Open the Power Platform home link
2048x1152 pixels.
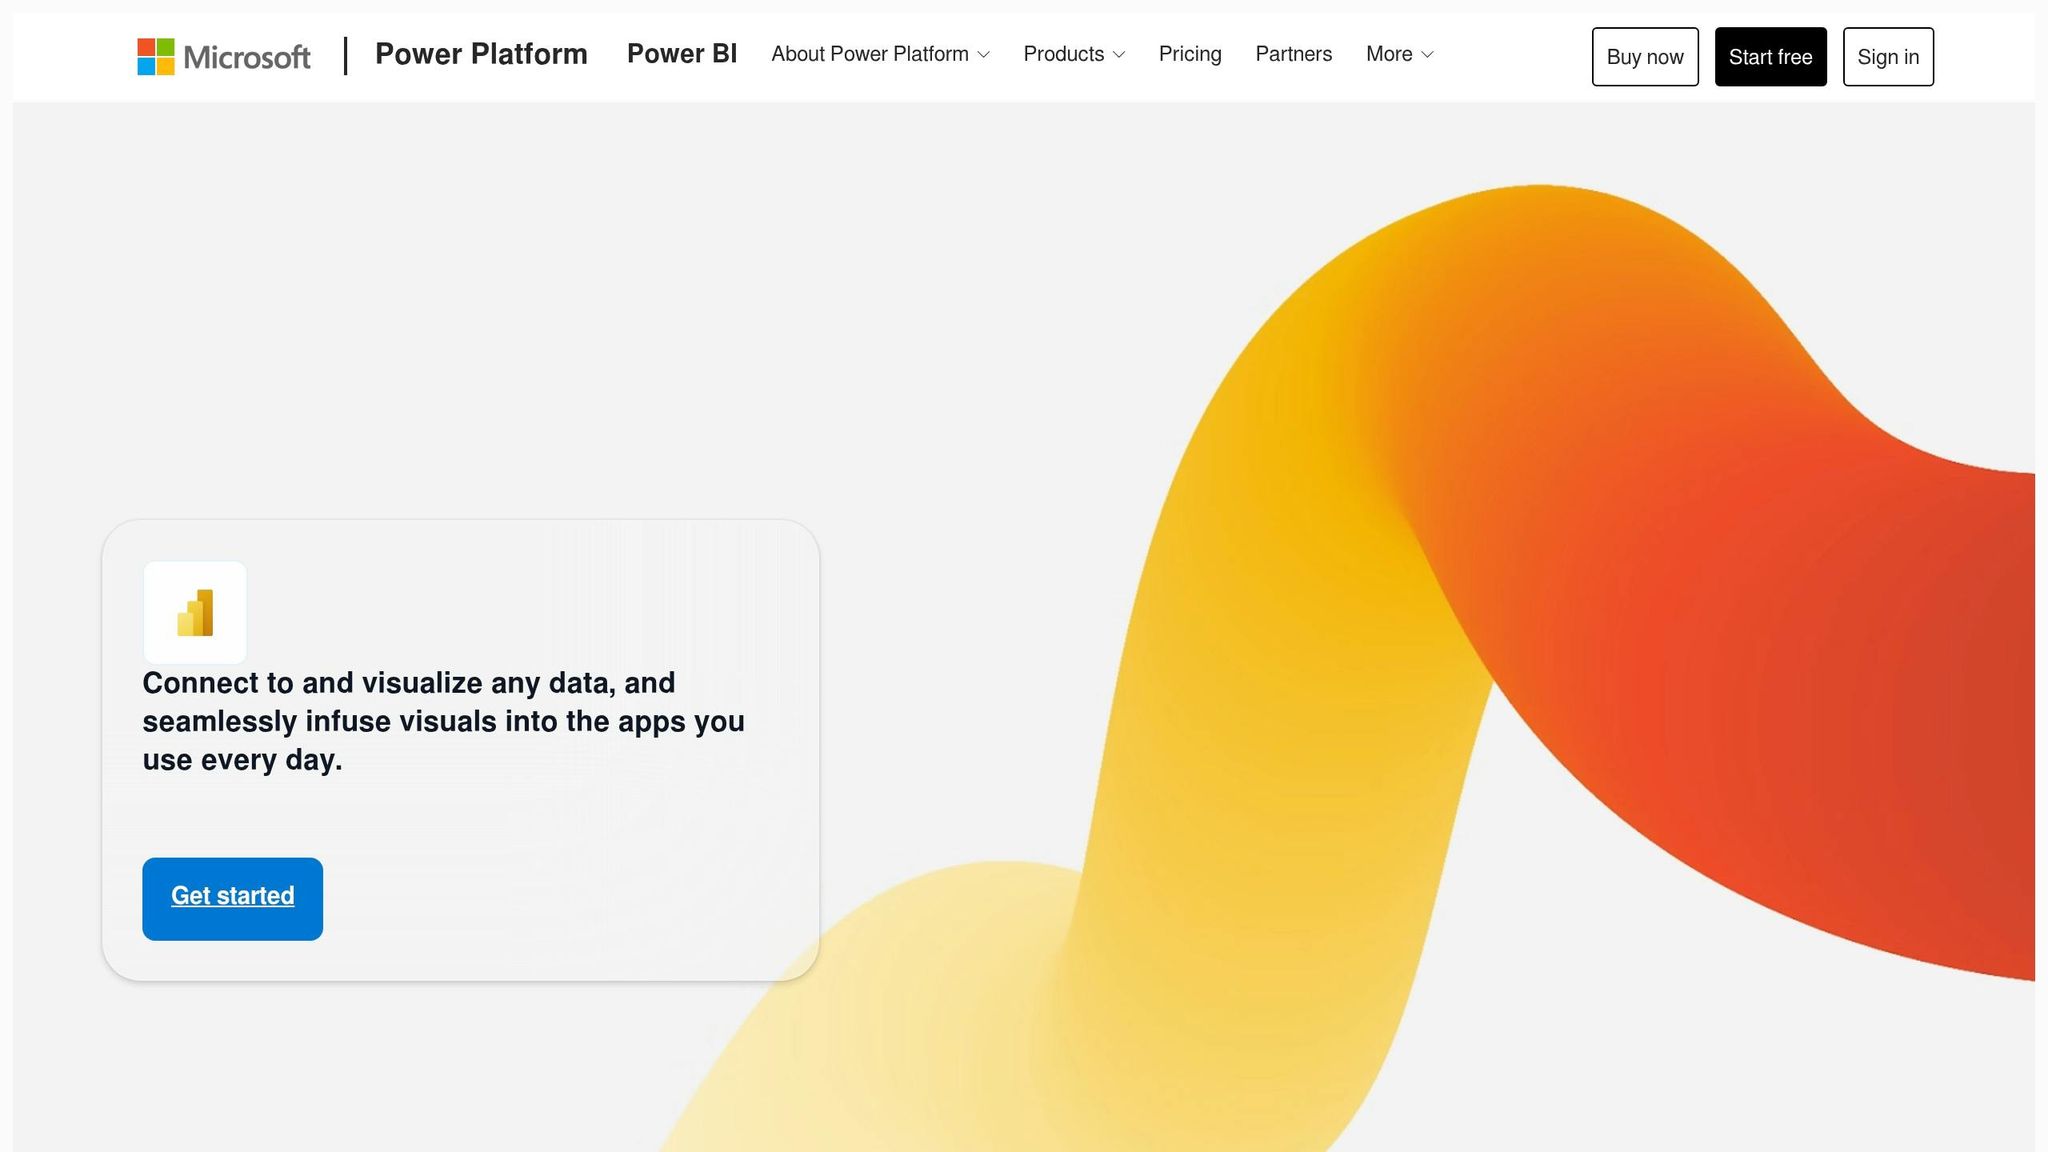coord(481,54)
